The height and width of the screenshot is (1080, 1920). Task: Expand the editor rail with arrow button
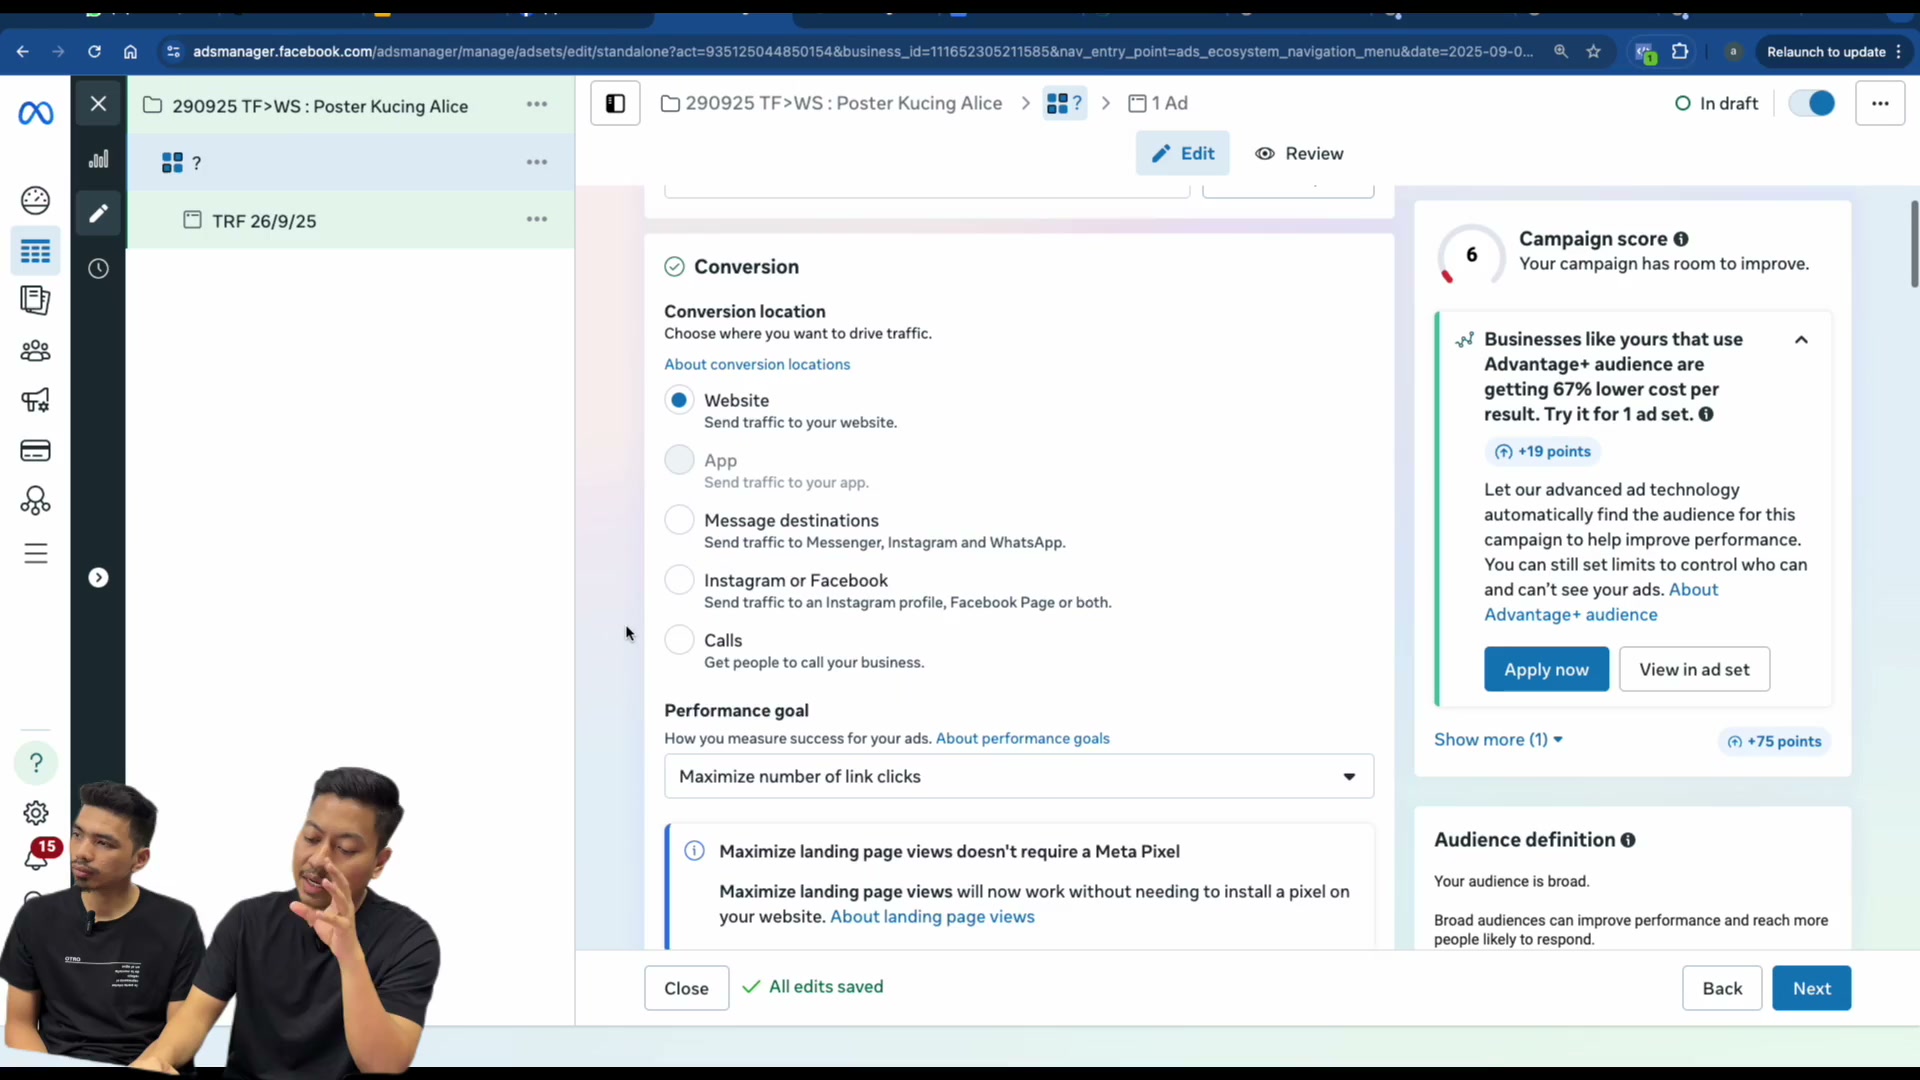[98, 577]
